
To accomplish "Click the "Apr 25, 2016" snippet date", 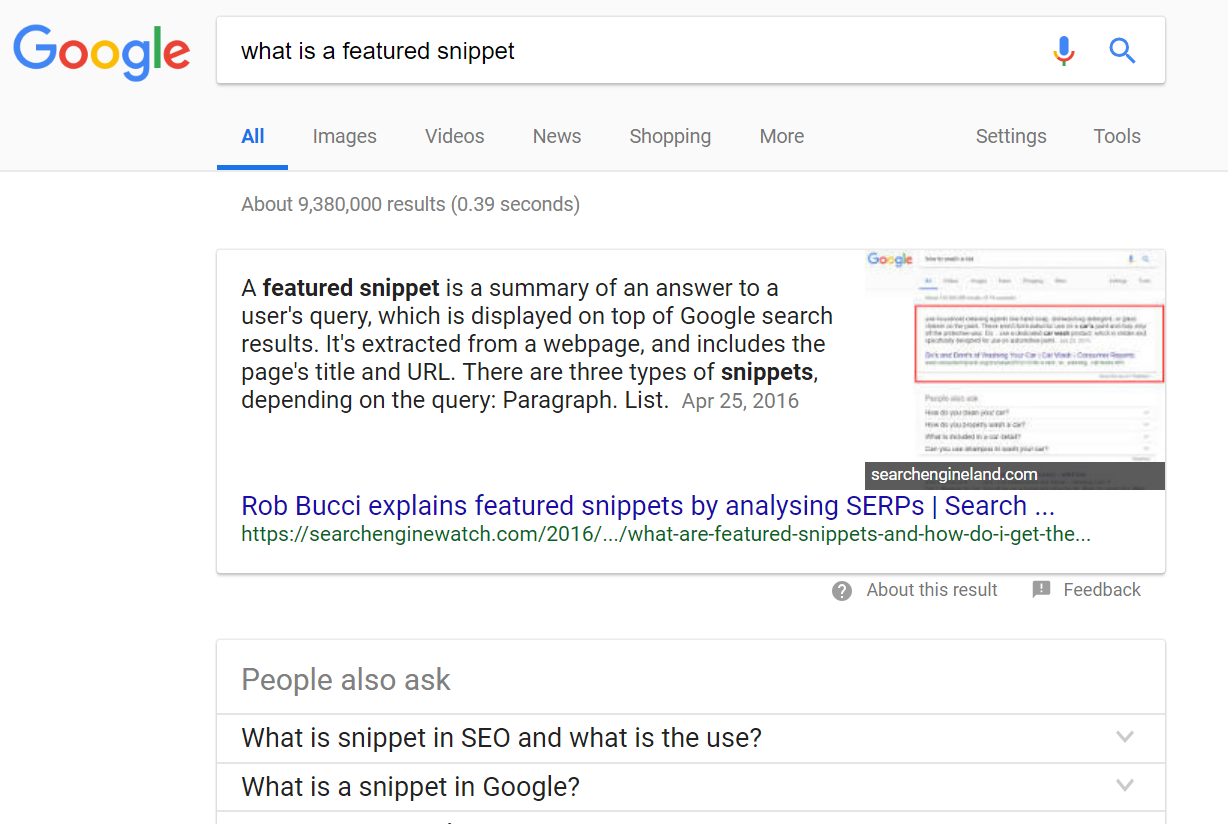I will pyautogui.click(x=740, y=401).
